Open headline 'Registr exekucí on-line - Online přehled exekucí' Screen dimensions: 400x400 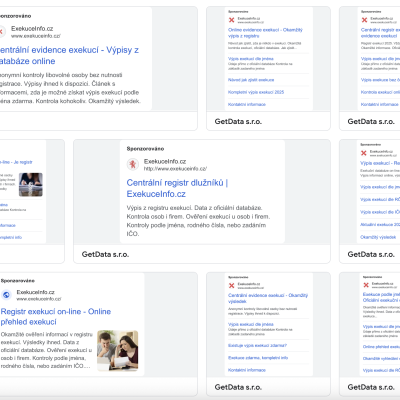56,317
